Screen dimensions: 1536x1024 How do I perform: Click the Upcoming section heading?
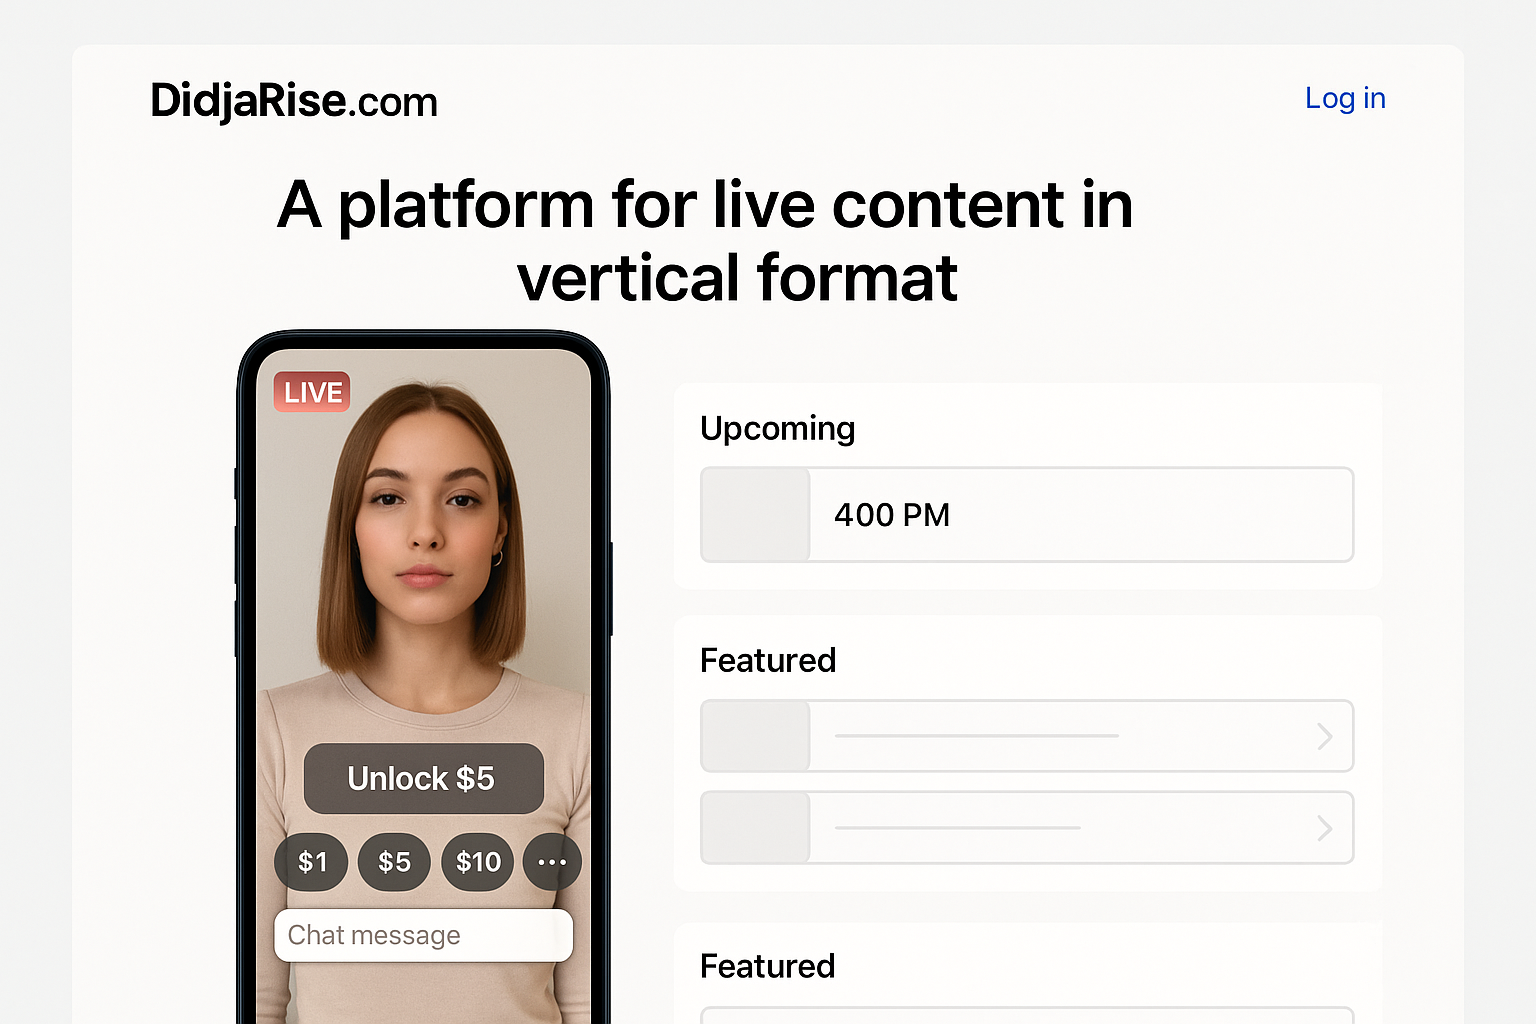click(x=777, y=428)
